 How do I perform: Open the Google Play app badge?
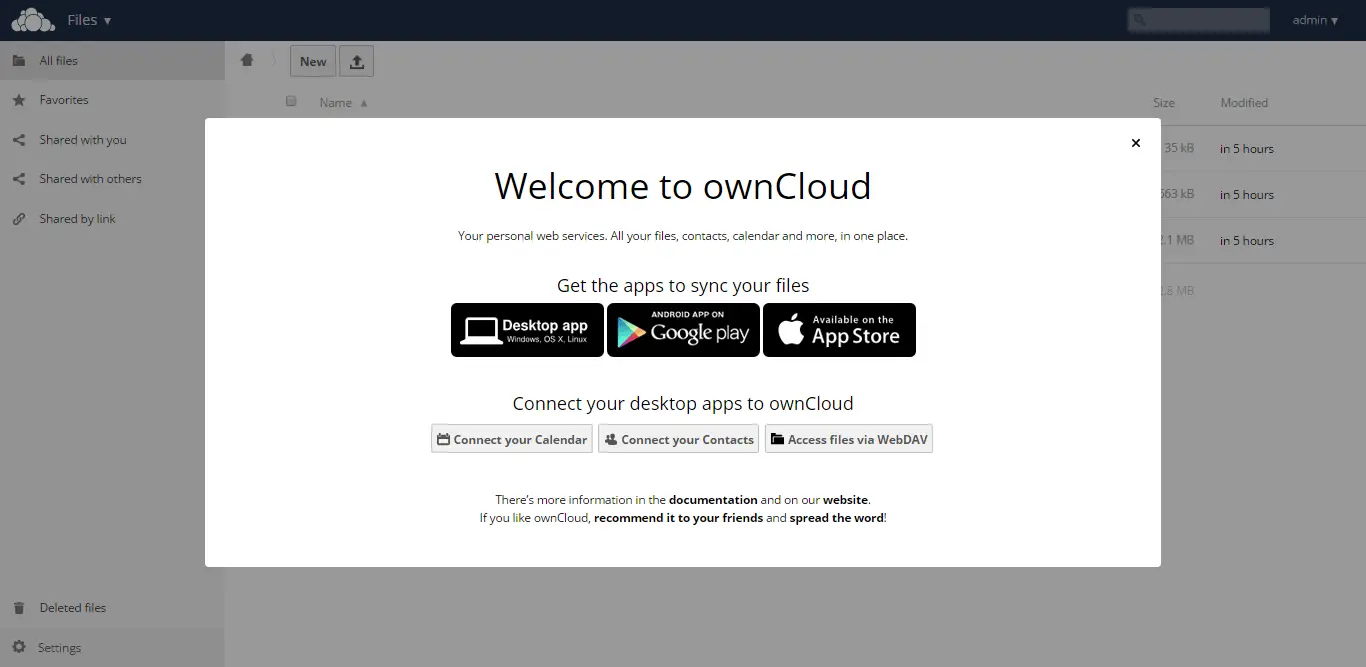tap(683, 330)
